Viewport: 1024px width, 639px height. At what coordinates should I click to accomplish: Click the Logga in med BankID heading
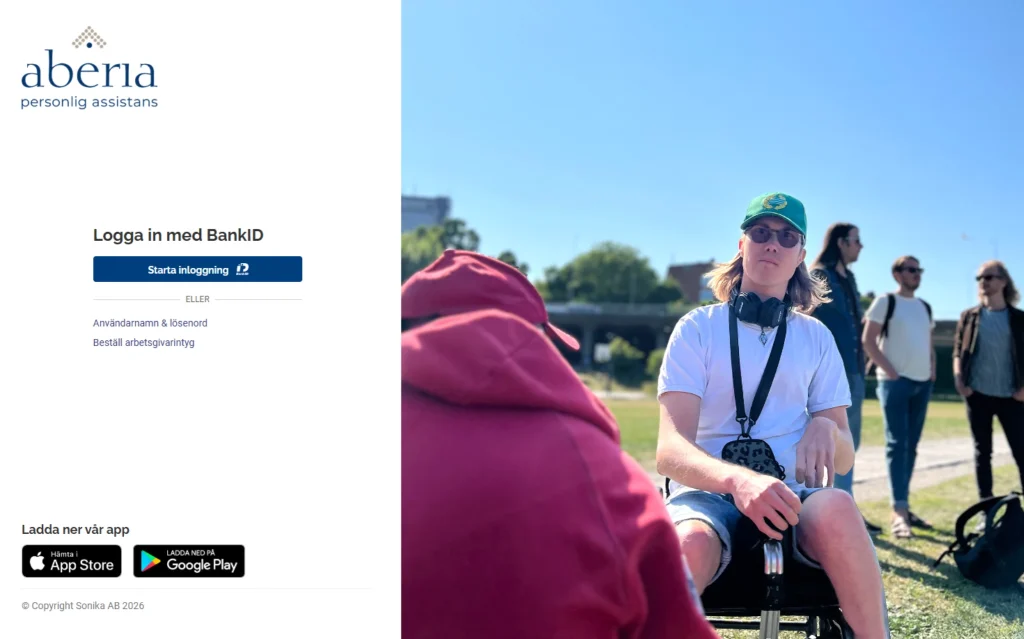click(x=178, y=235)
